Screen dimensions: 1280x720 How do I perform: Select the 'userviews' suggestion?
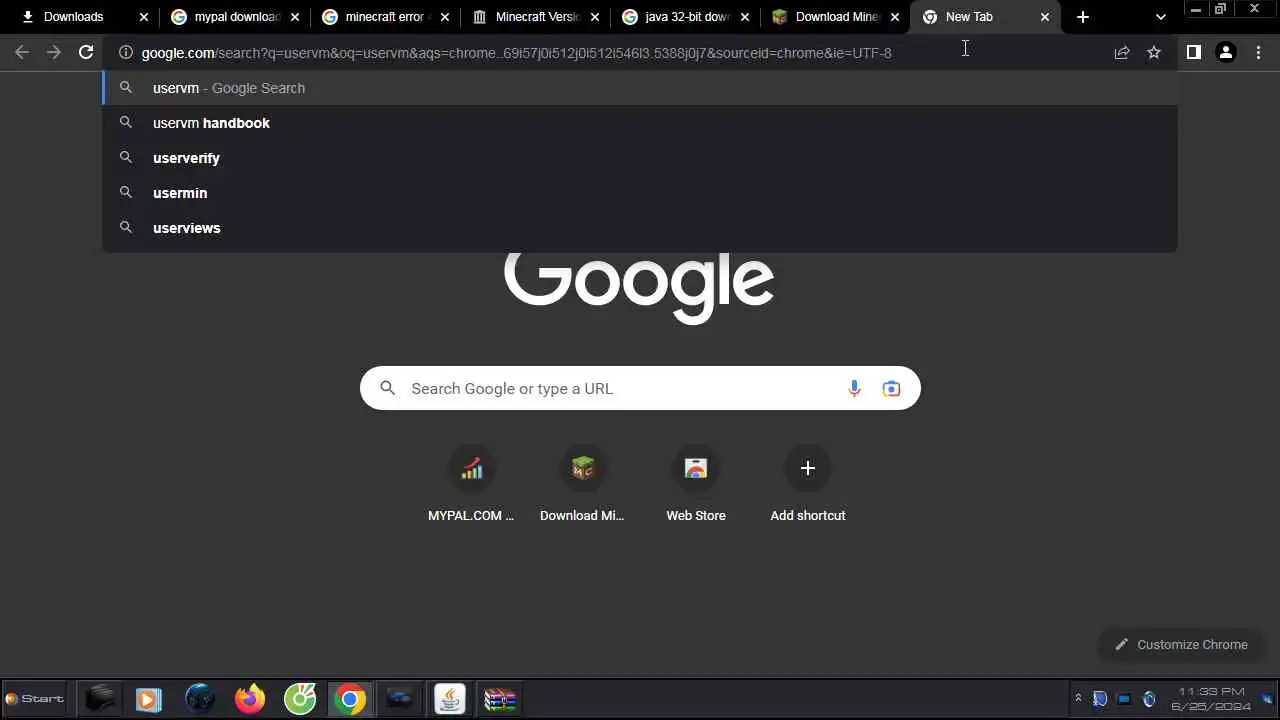click(640, 228)
